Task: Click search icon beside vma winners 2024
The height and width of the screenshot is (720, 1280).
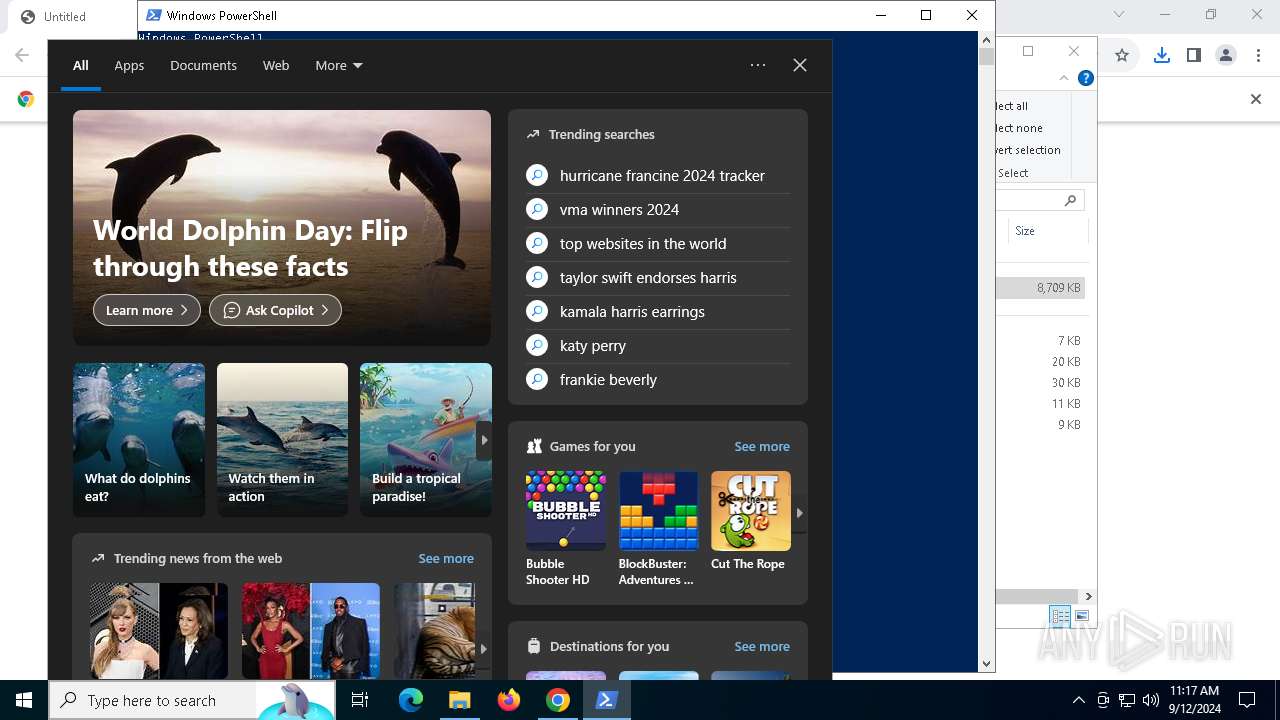Action: [537, 209]
